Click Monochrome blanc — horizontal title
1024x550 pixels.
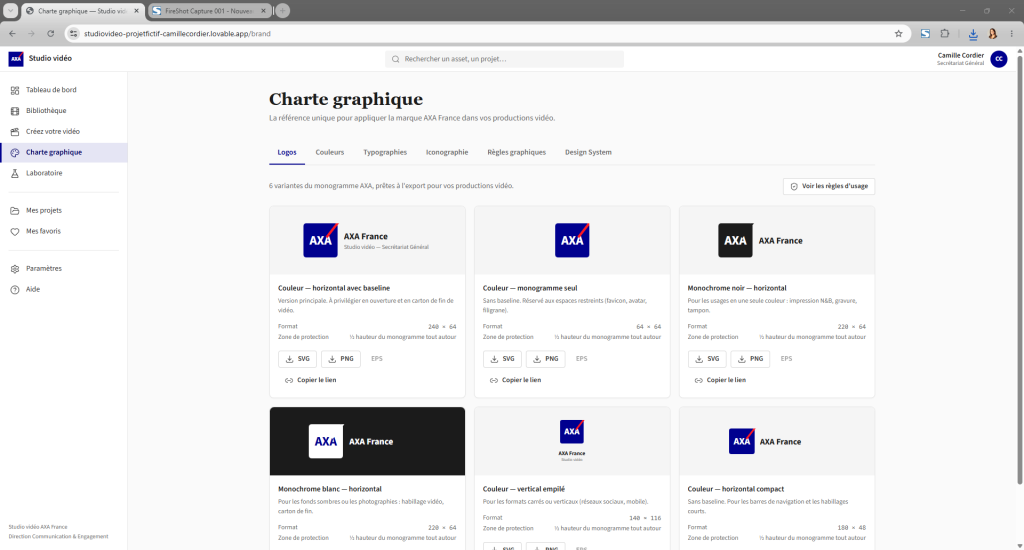pyautogui.click(x=330, y=489)
